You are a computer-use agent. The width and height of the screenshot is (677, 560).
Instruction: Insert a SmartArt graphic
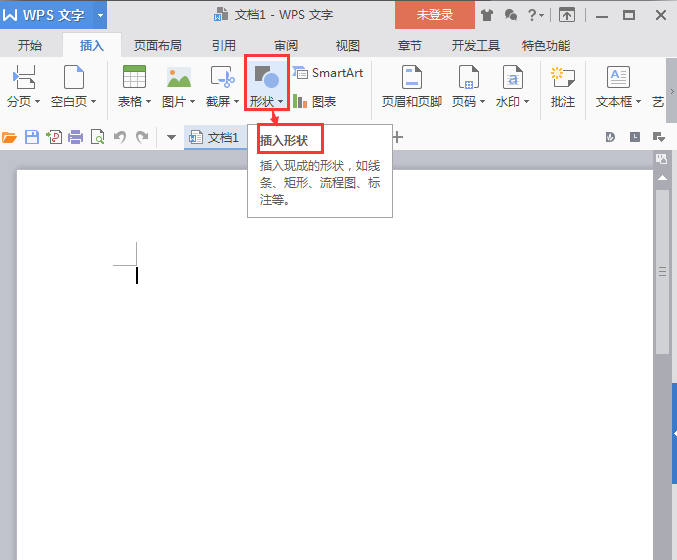pyautogui.click(x=328, y=73)
